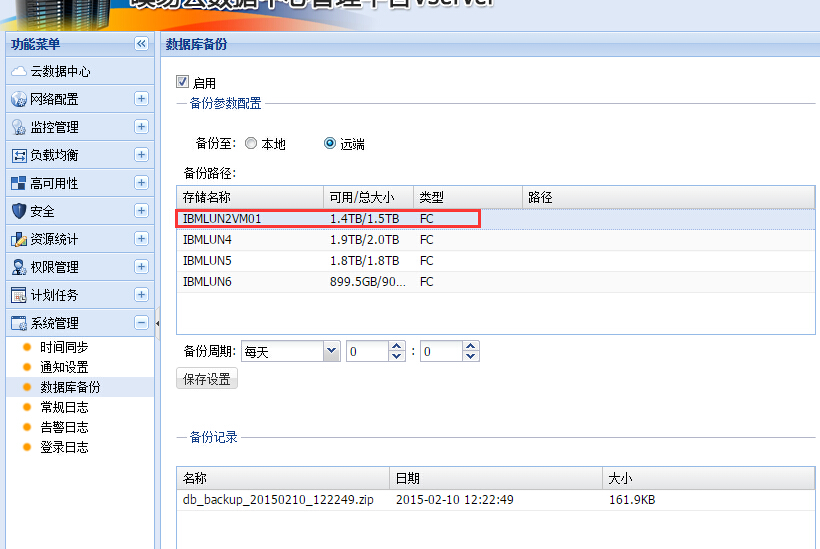Select the 本地 radio button
Image resolution: width=820 pixels, height=549 pixels.
[251, 143]
